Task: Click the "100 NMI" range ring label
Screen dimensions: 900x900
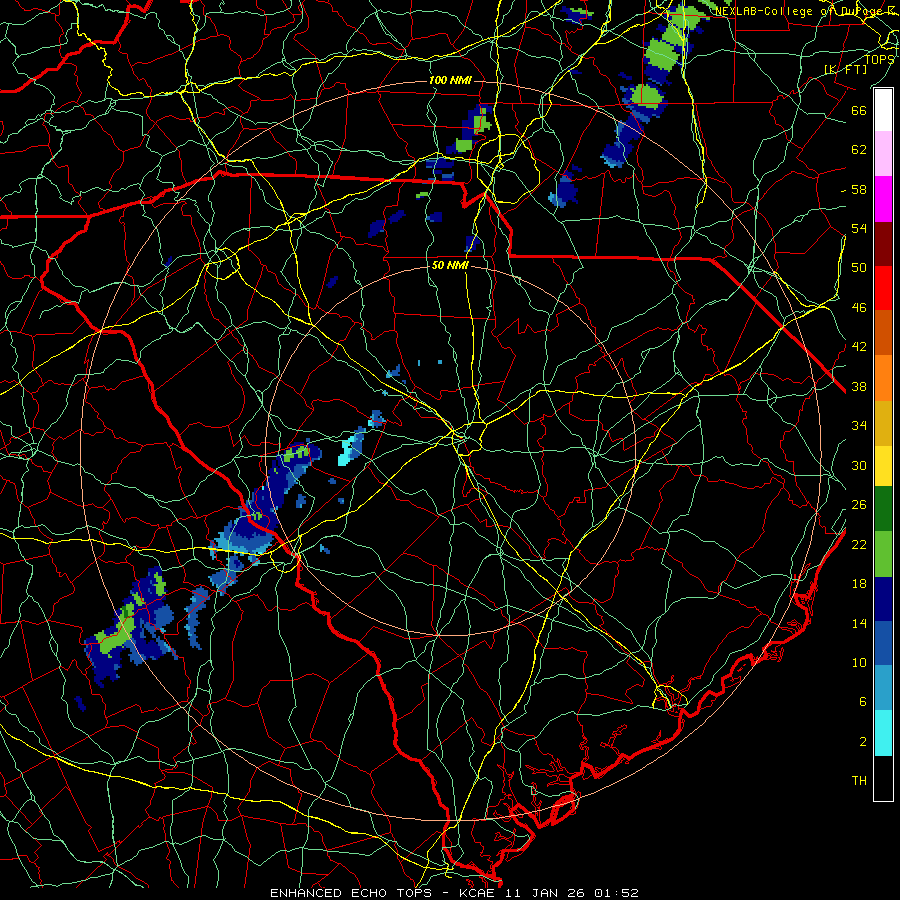Action: click(450, 80)
